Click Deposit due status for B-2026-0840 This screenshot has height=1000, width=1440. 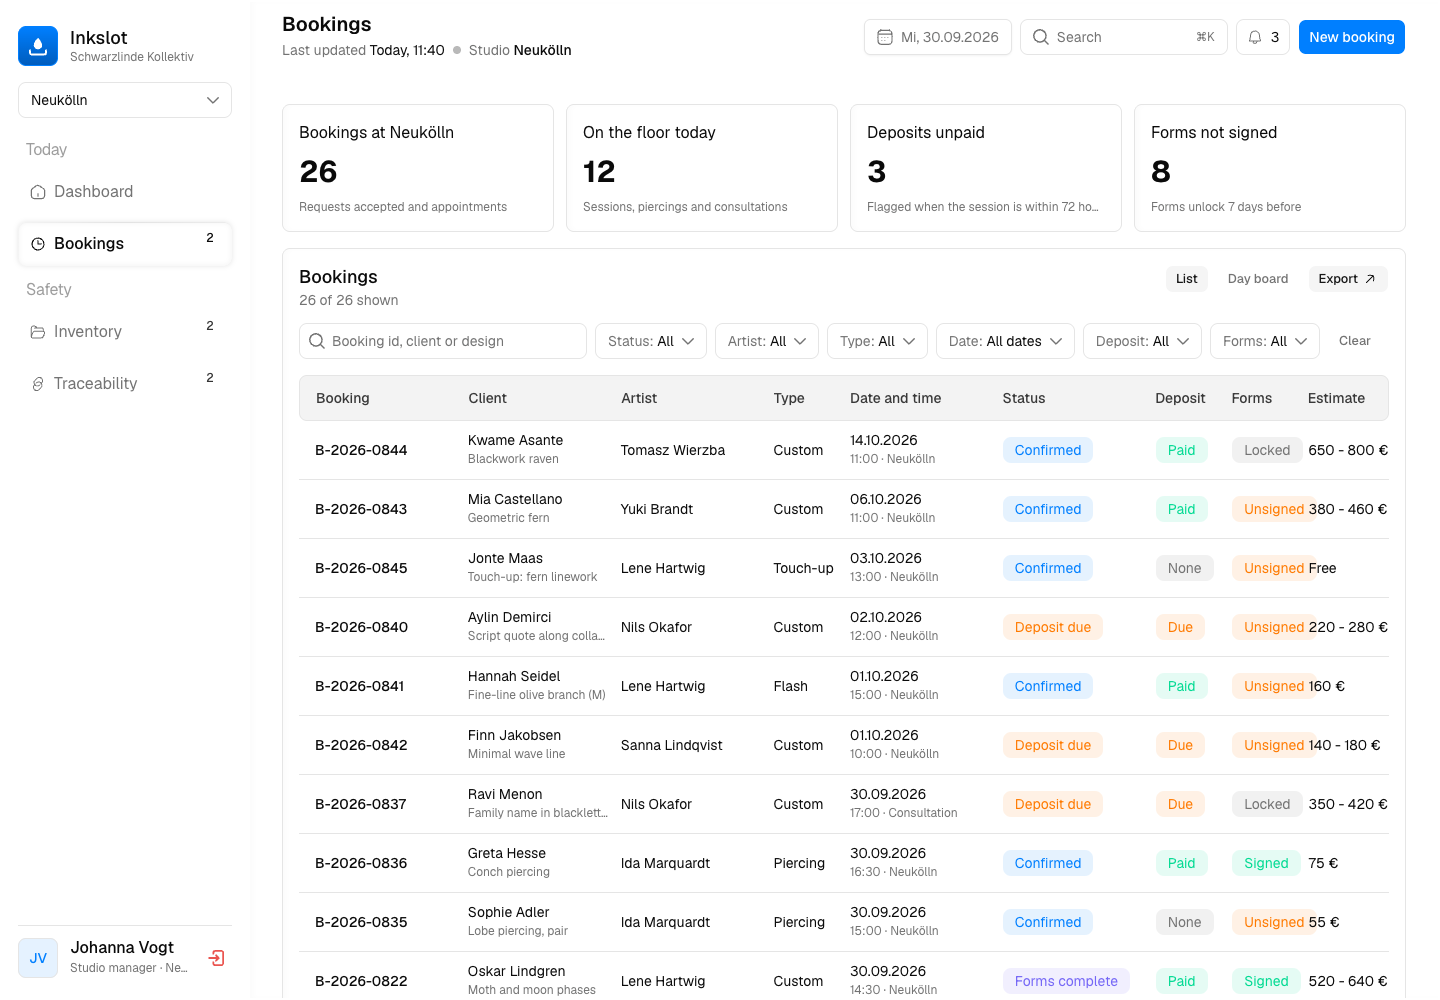[x=1053, y=627]
